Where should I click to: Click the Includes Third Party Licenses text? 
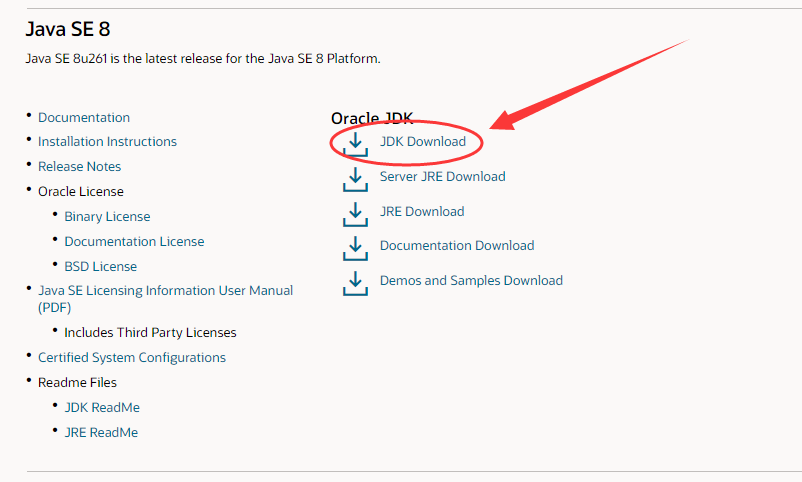click(150, 333)
